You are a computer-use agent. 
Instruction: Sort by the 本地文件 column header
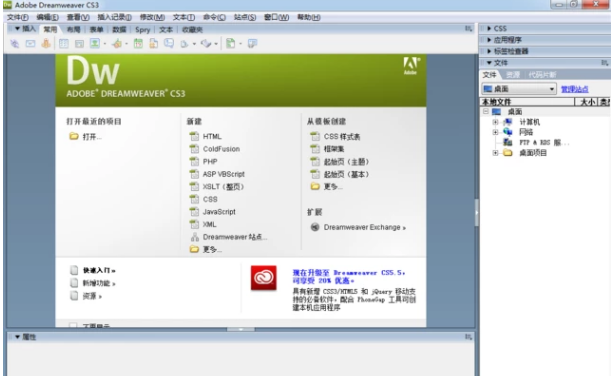[528, 102]
